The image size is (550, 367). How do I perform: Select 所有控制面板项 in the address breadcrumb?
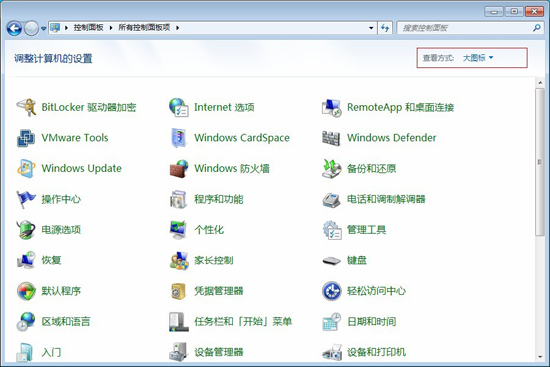point(144,28)
